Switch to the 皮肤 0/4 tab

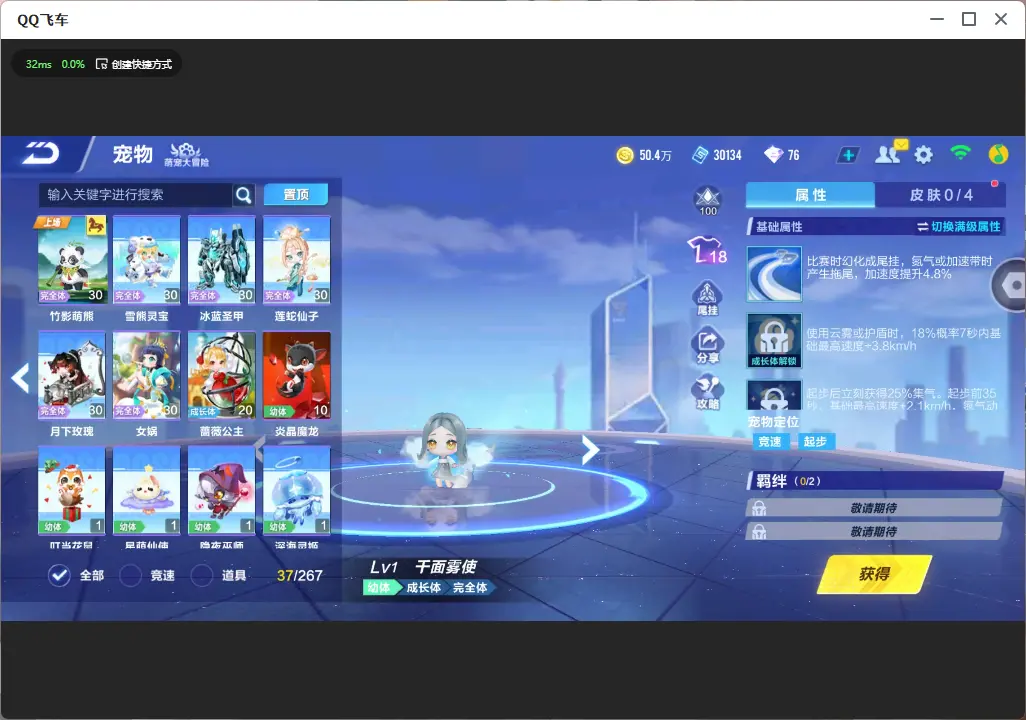coord(940,195)
